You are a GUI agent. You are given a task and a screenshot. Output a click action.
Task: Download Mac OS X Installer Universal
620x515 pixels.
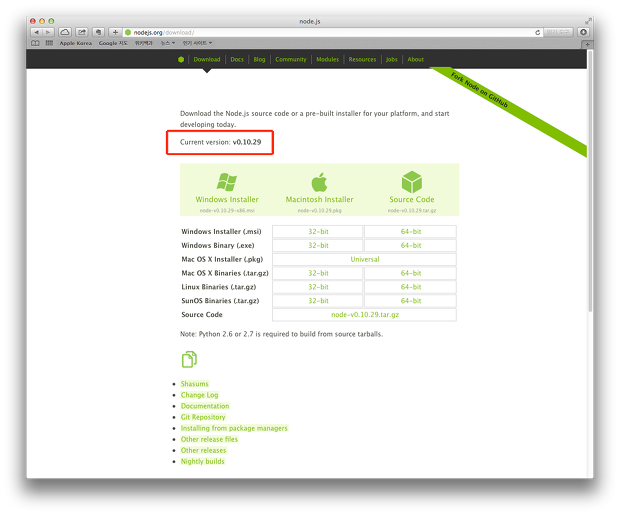pyautogui.click(x=365, y=259)
